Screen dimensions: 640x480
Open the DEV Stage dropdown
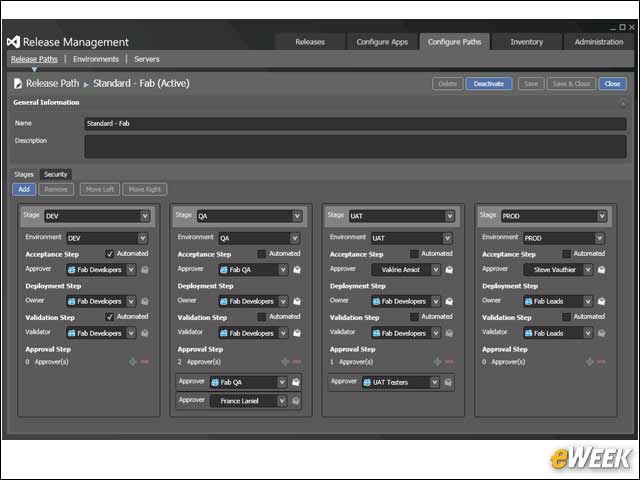click(x=145, y=216)
